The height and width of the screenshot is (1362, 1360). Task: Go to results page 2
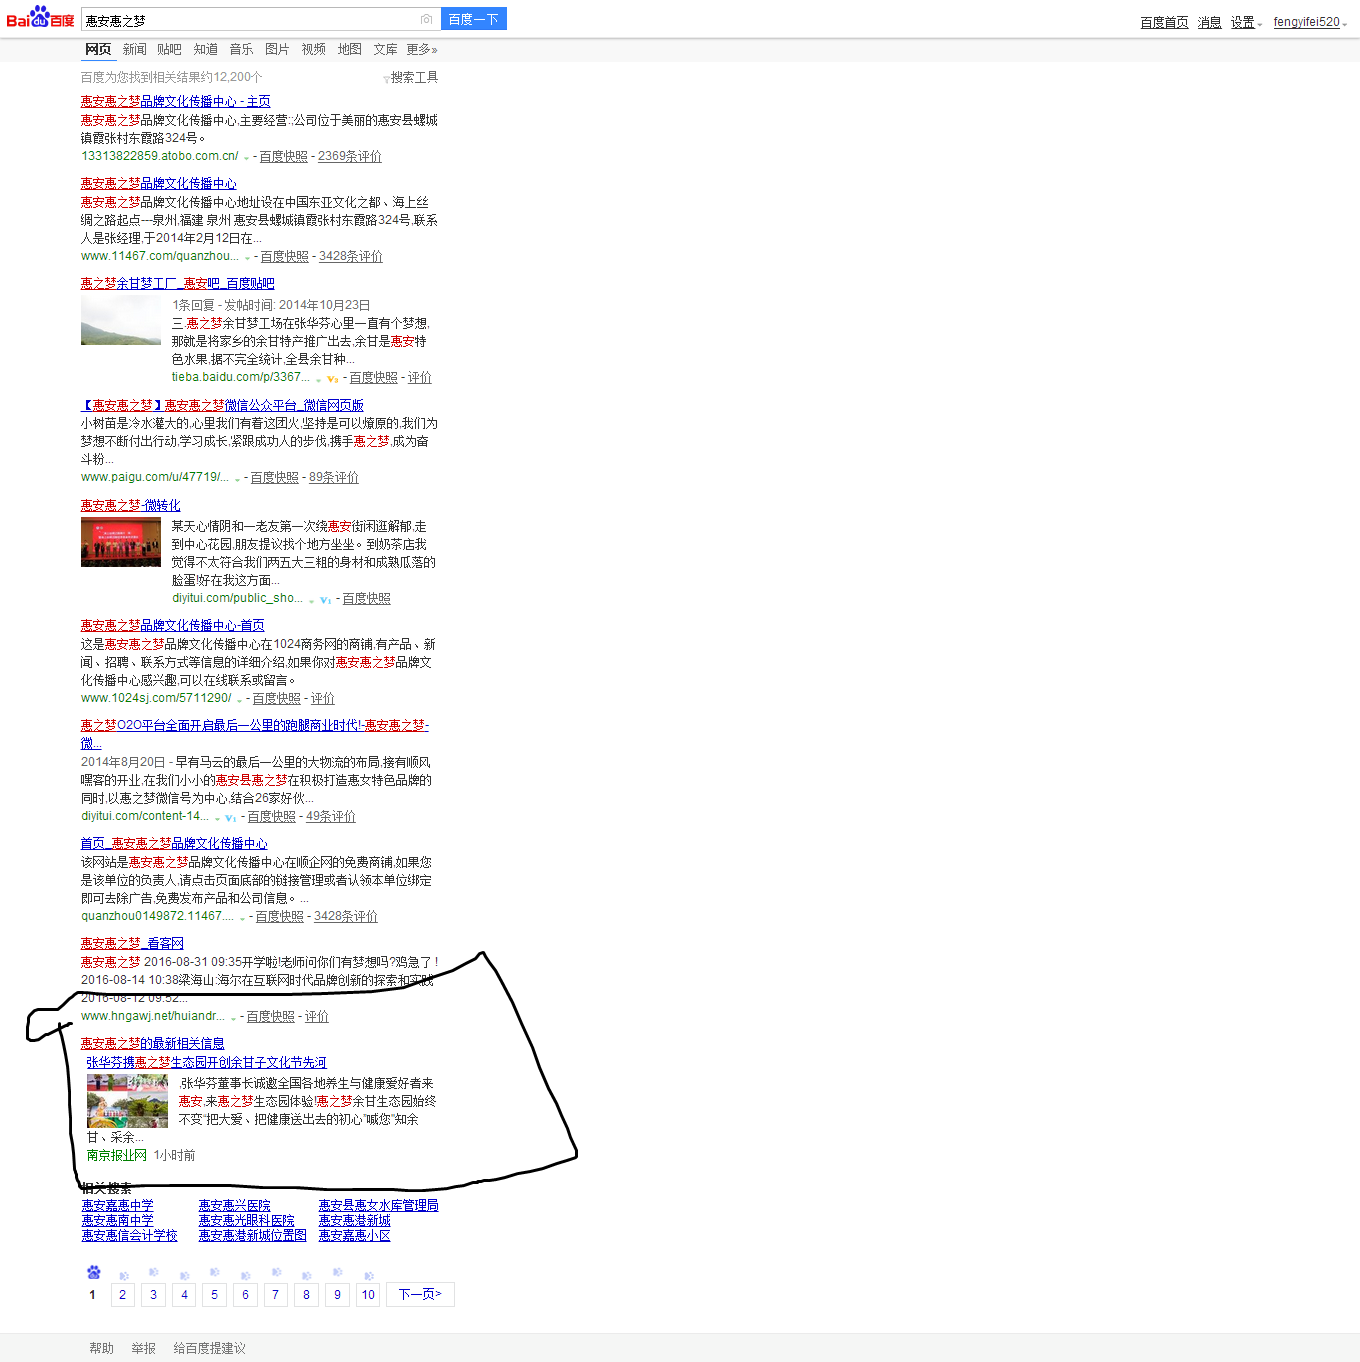point(123,1294)
